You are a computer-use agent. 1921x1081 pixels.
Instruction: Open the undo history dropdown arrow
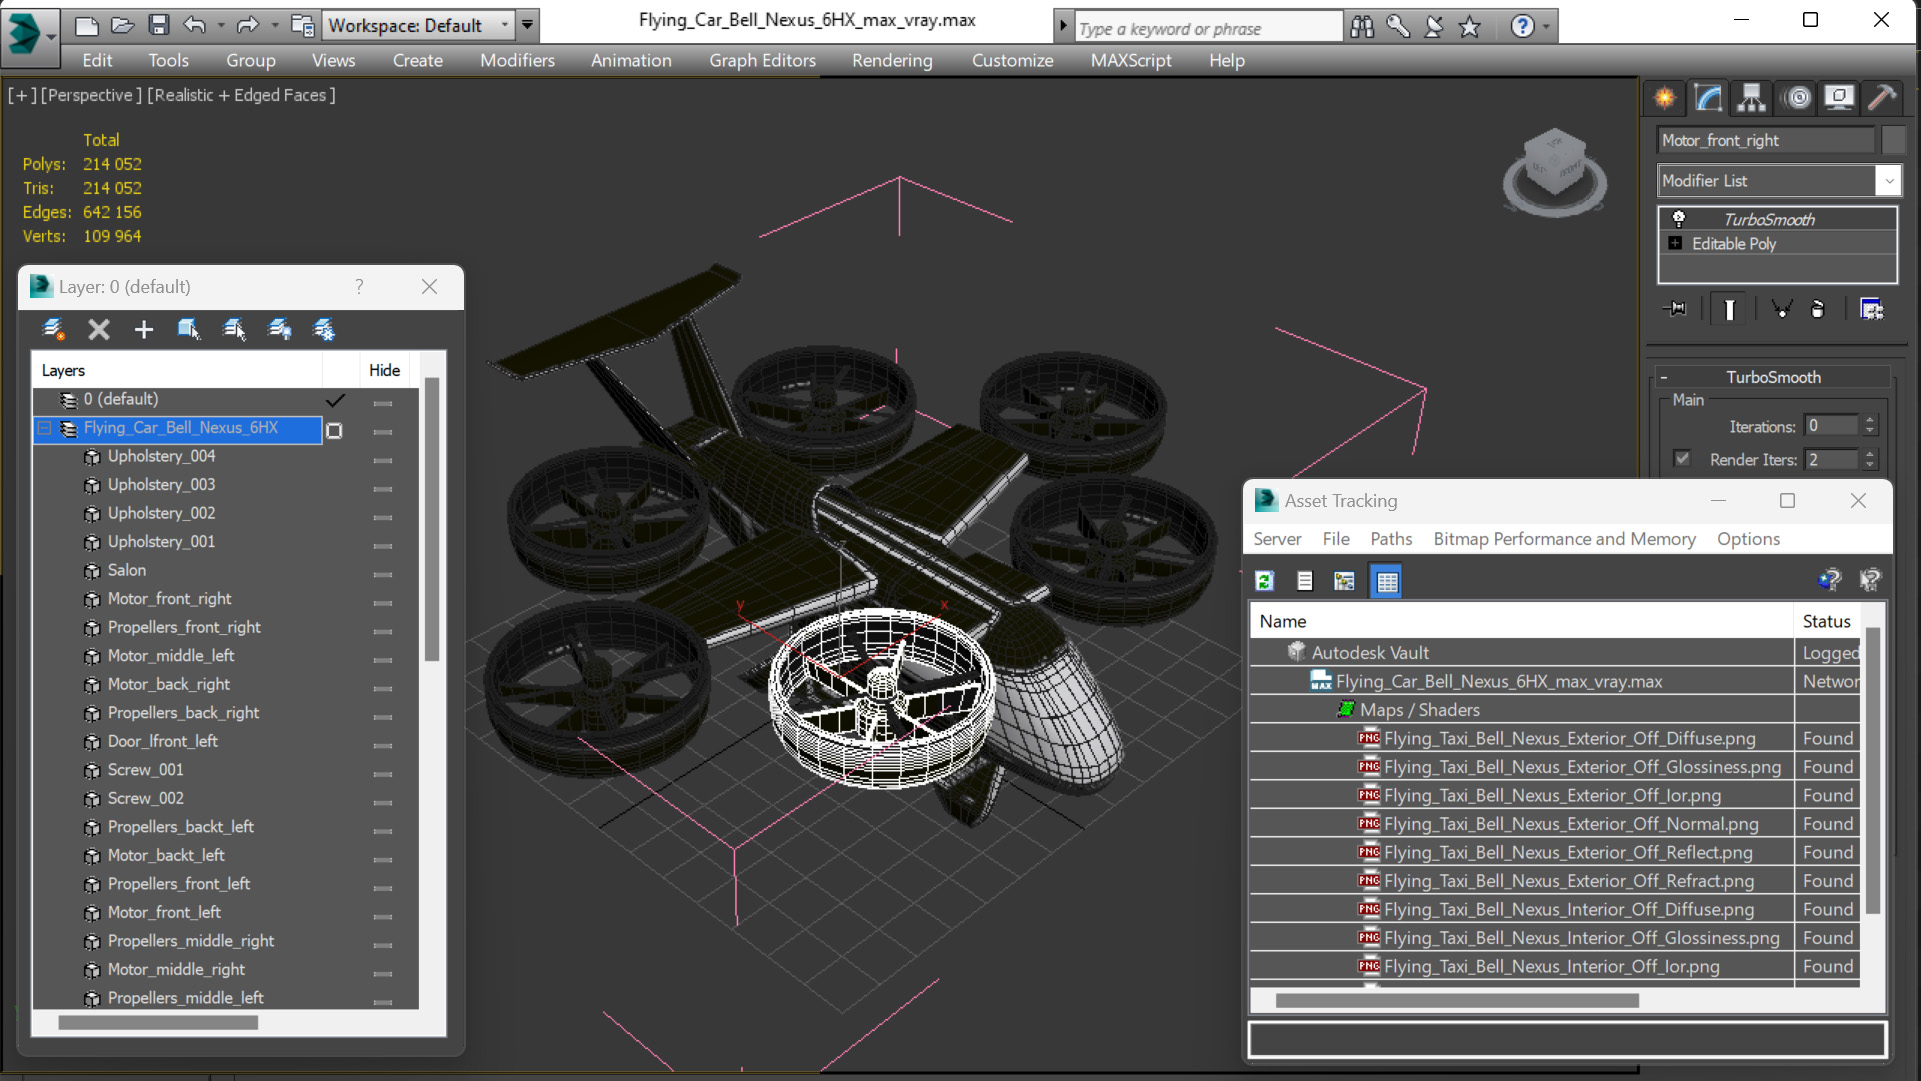[x=220, y=25]
